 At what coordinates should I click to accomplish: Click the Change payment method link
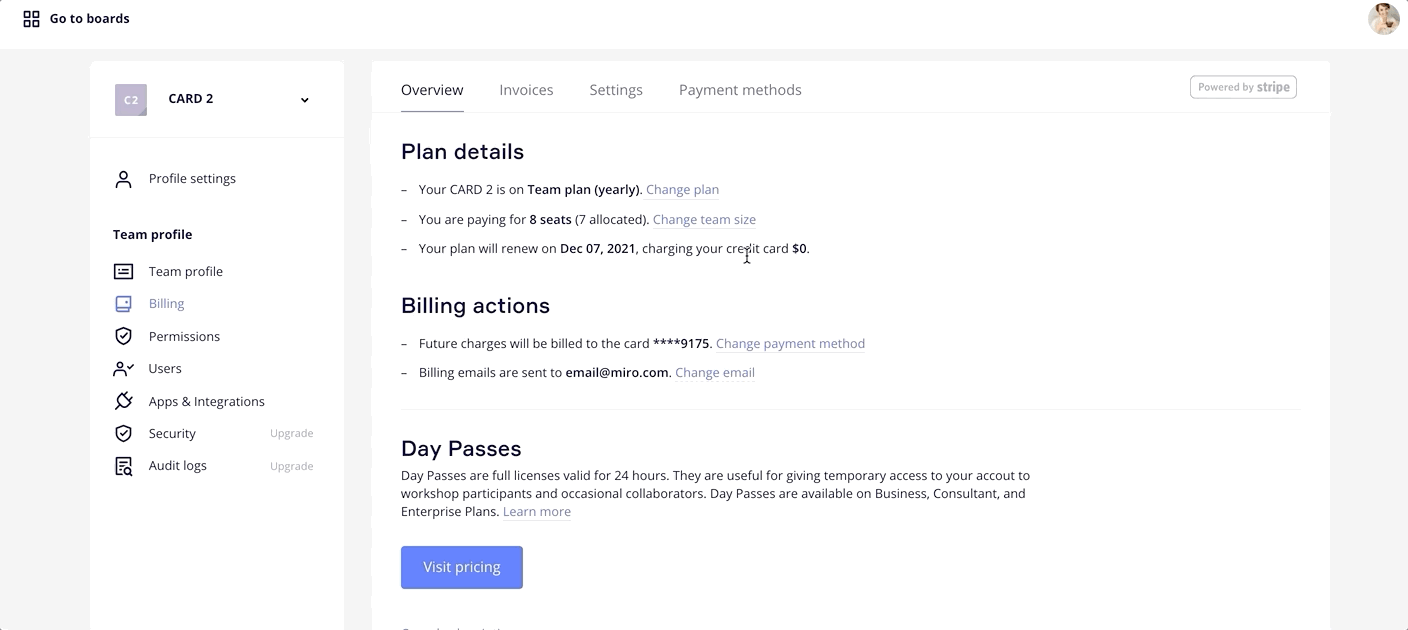(x=790, y=344)
